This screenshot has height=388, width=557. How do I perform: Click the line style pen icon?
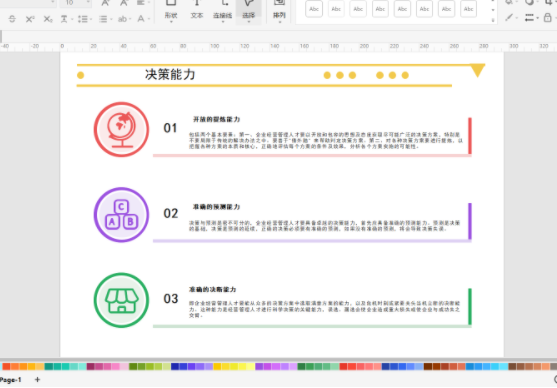[509, 17]
